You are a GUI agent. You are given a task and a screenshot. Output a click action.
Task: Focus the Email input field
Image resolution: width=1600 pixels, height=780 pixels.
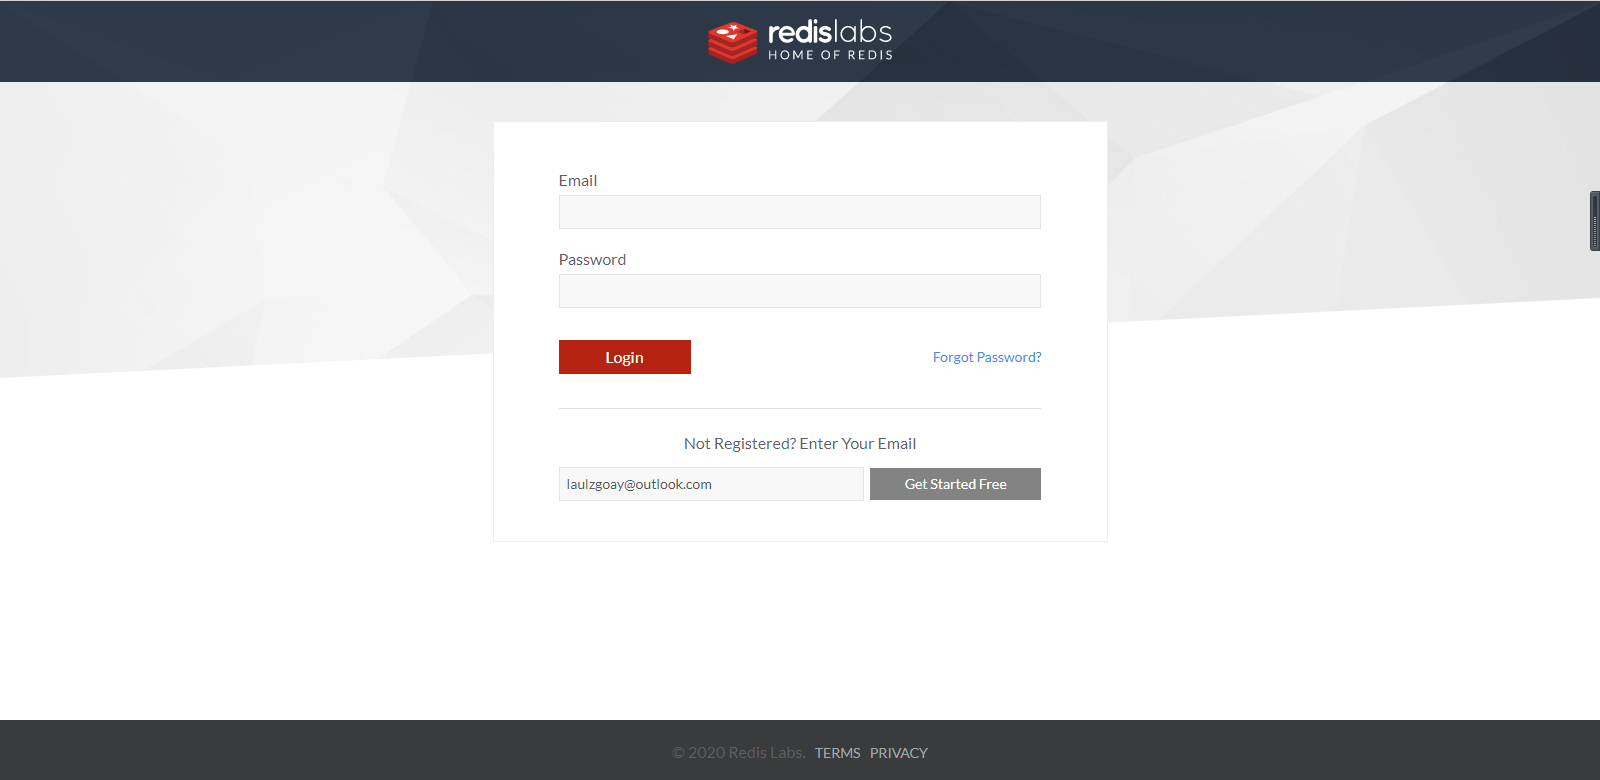[x=799, y=212]
